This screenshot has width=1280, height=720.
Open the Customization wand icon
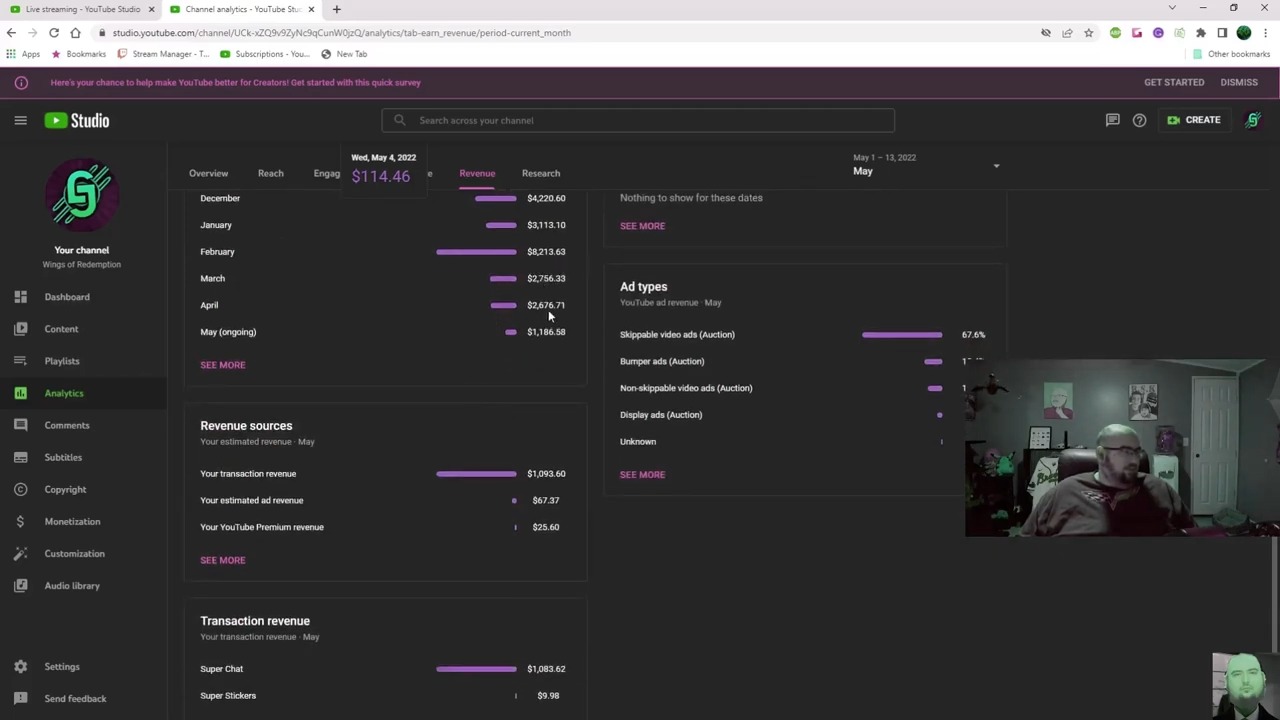(20, 553)
